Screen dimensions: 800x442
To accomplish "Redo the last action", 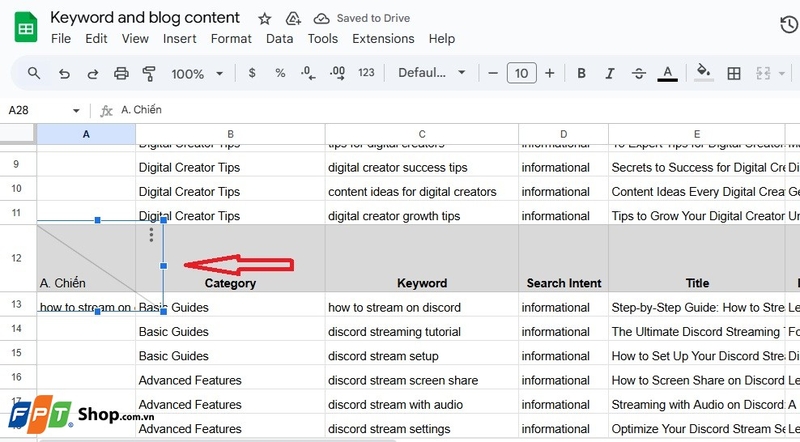I will tap(92, 73).
